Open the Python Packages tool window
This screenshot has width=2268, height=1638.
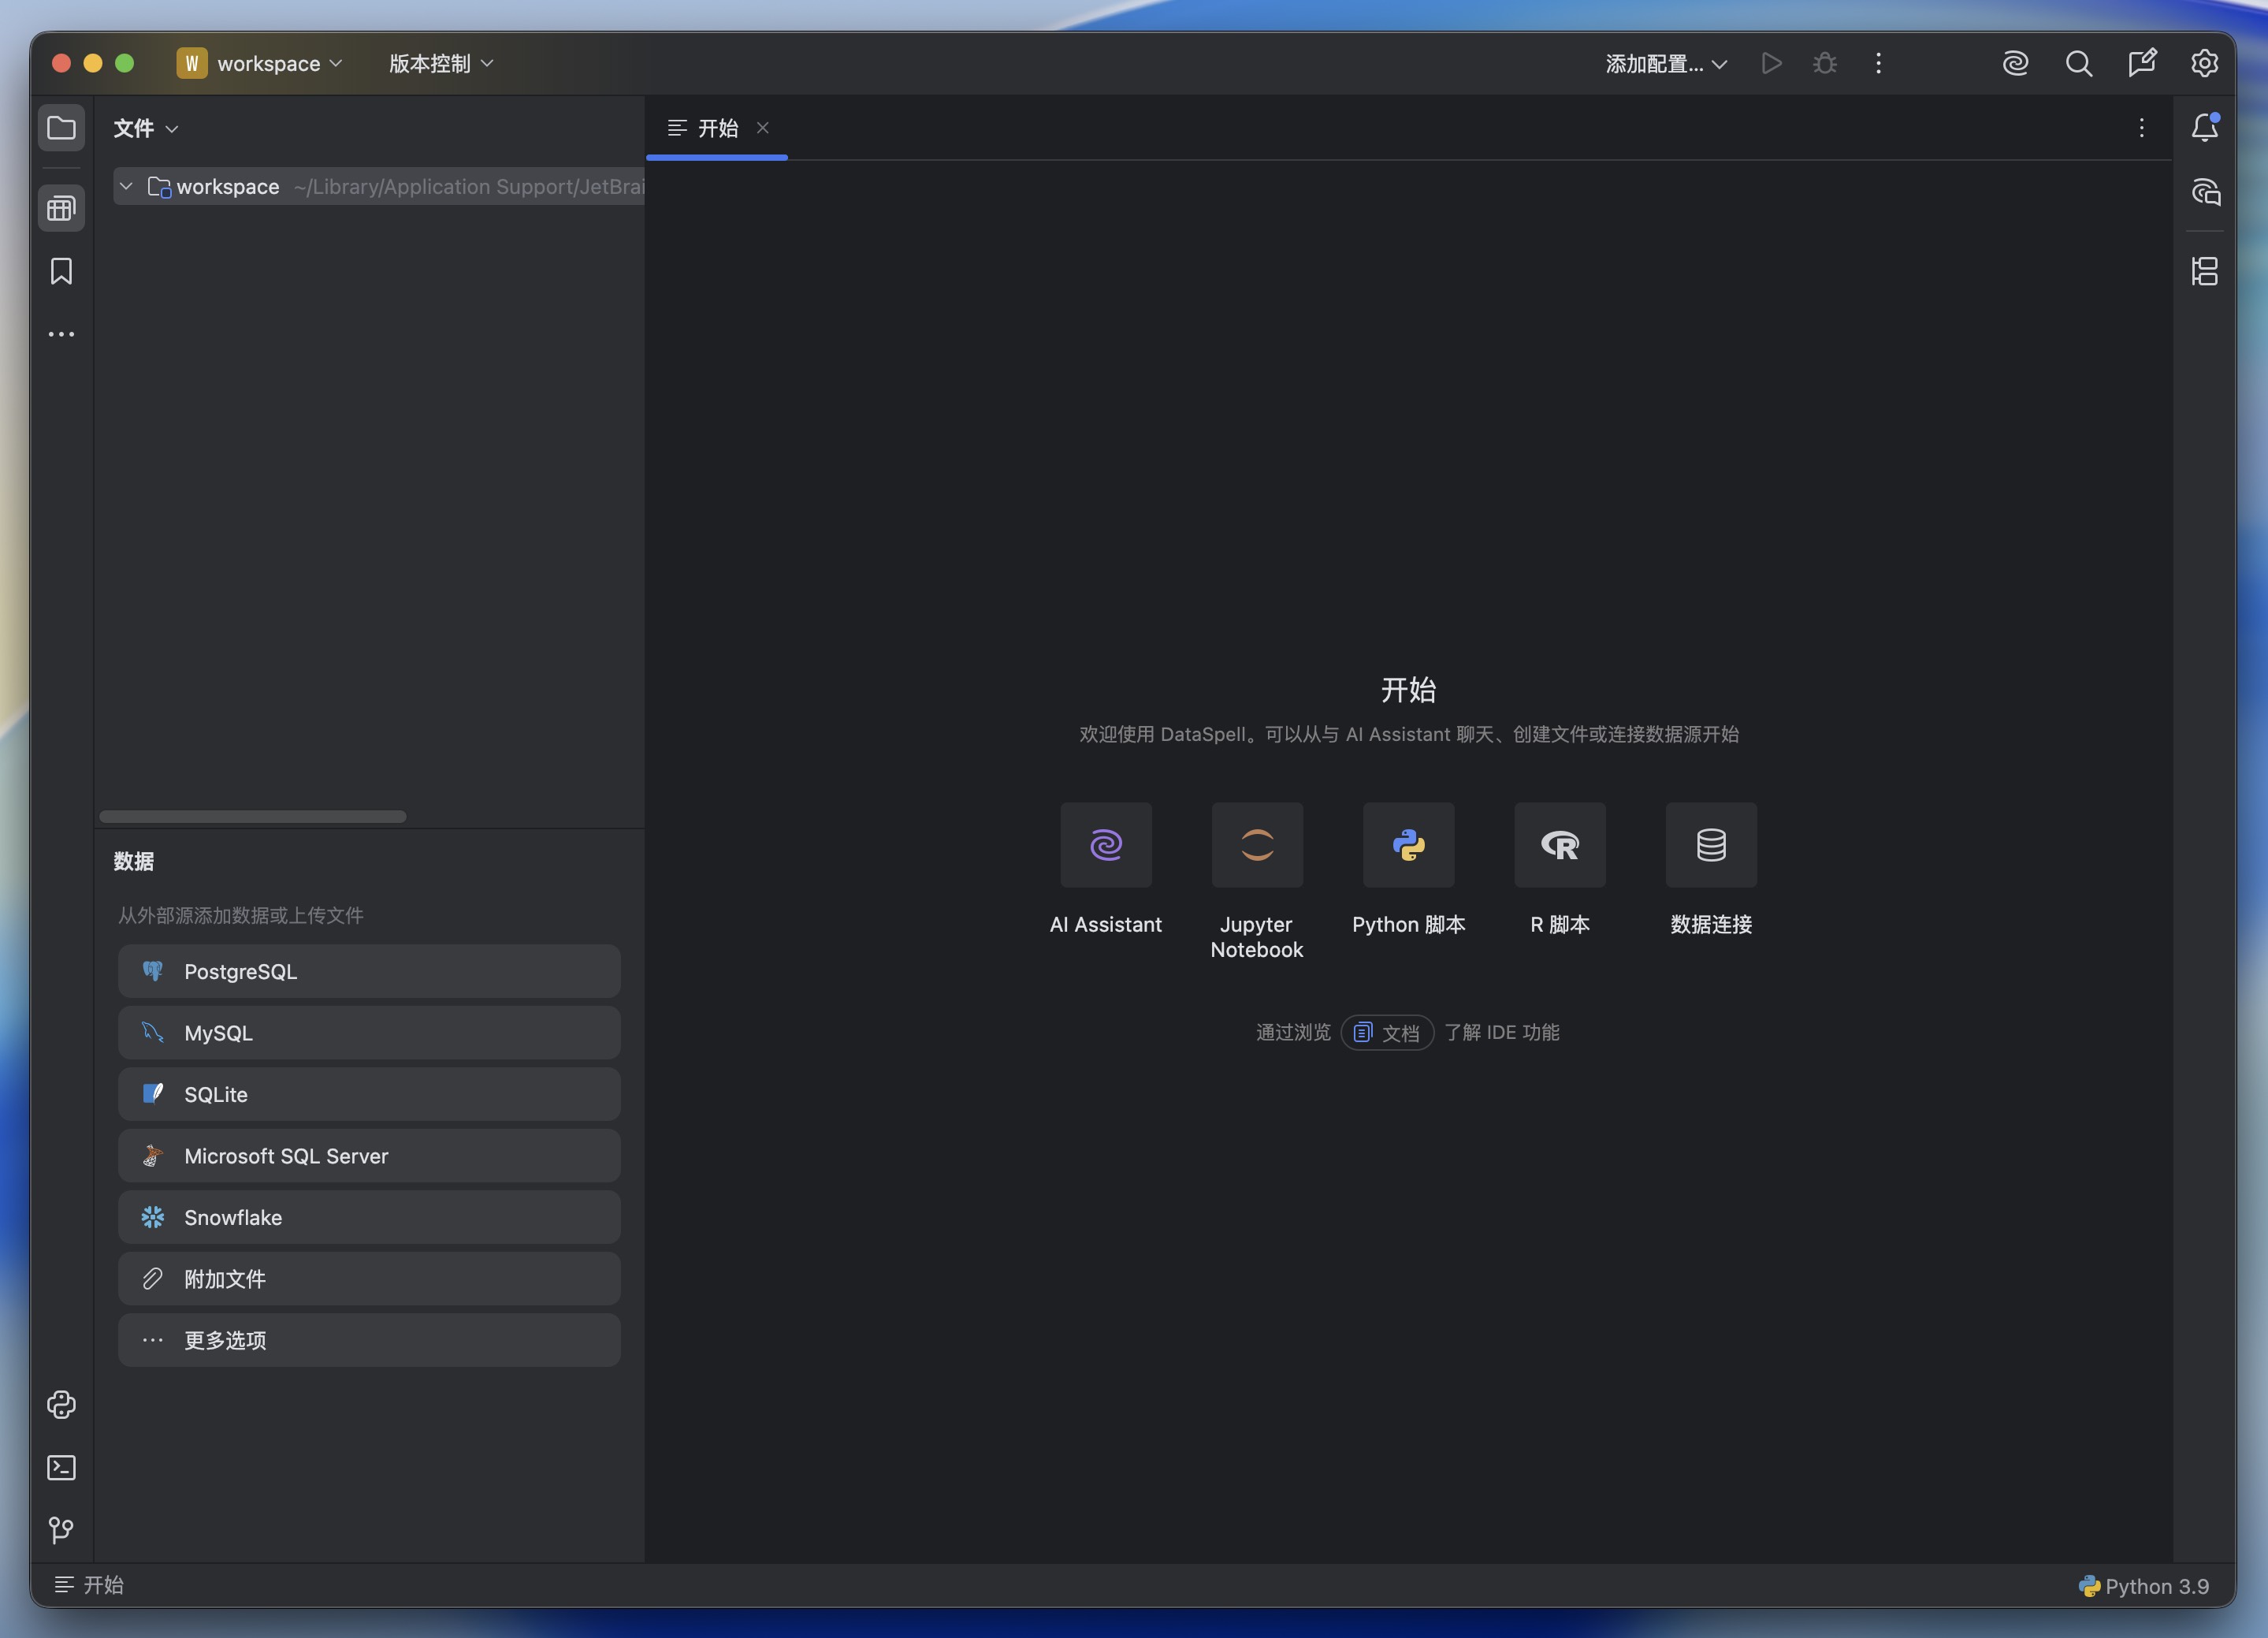click(62, 1405)
